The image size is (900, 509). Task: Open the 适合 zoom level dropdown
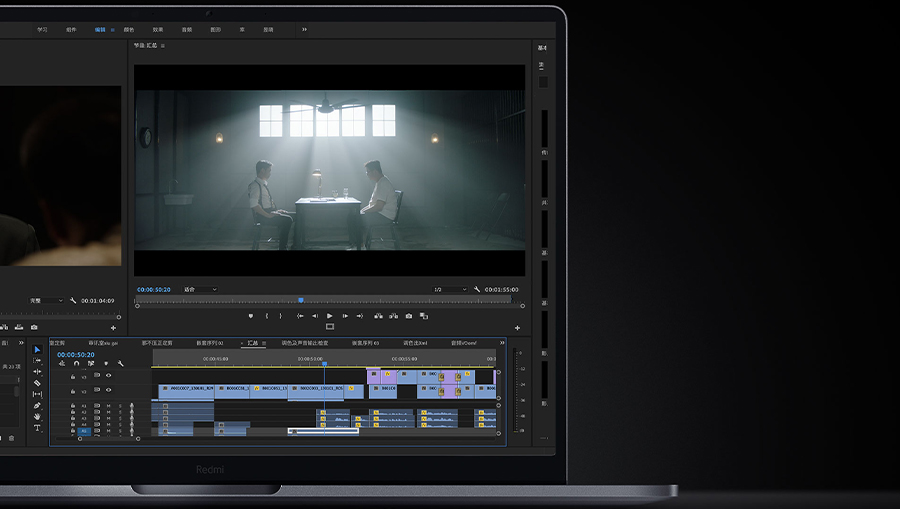(200, 289)
